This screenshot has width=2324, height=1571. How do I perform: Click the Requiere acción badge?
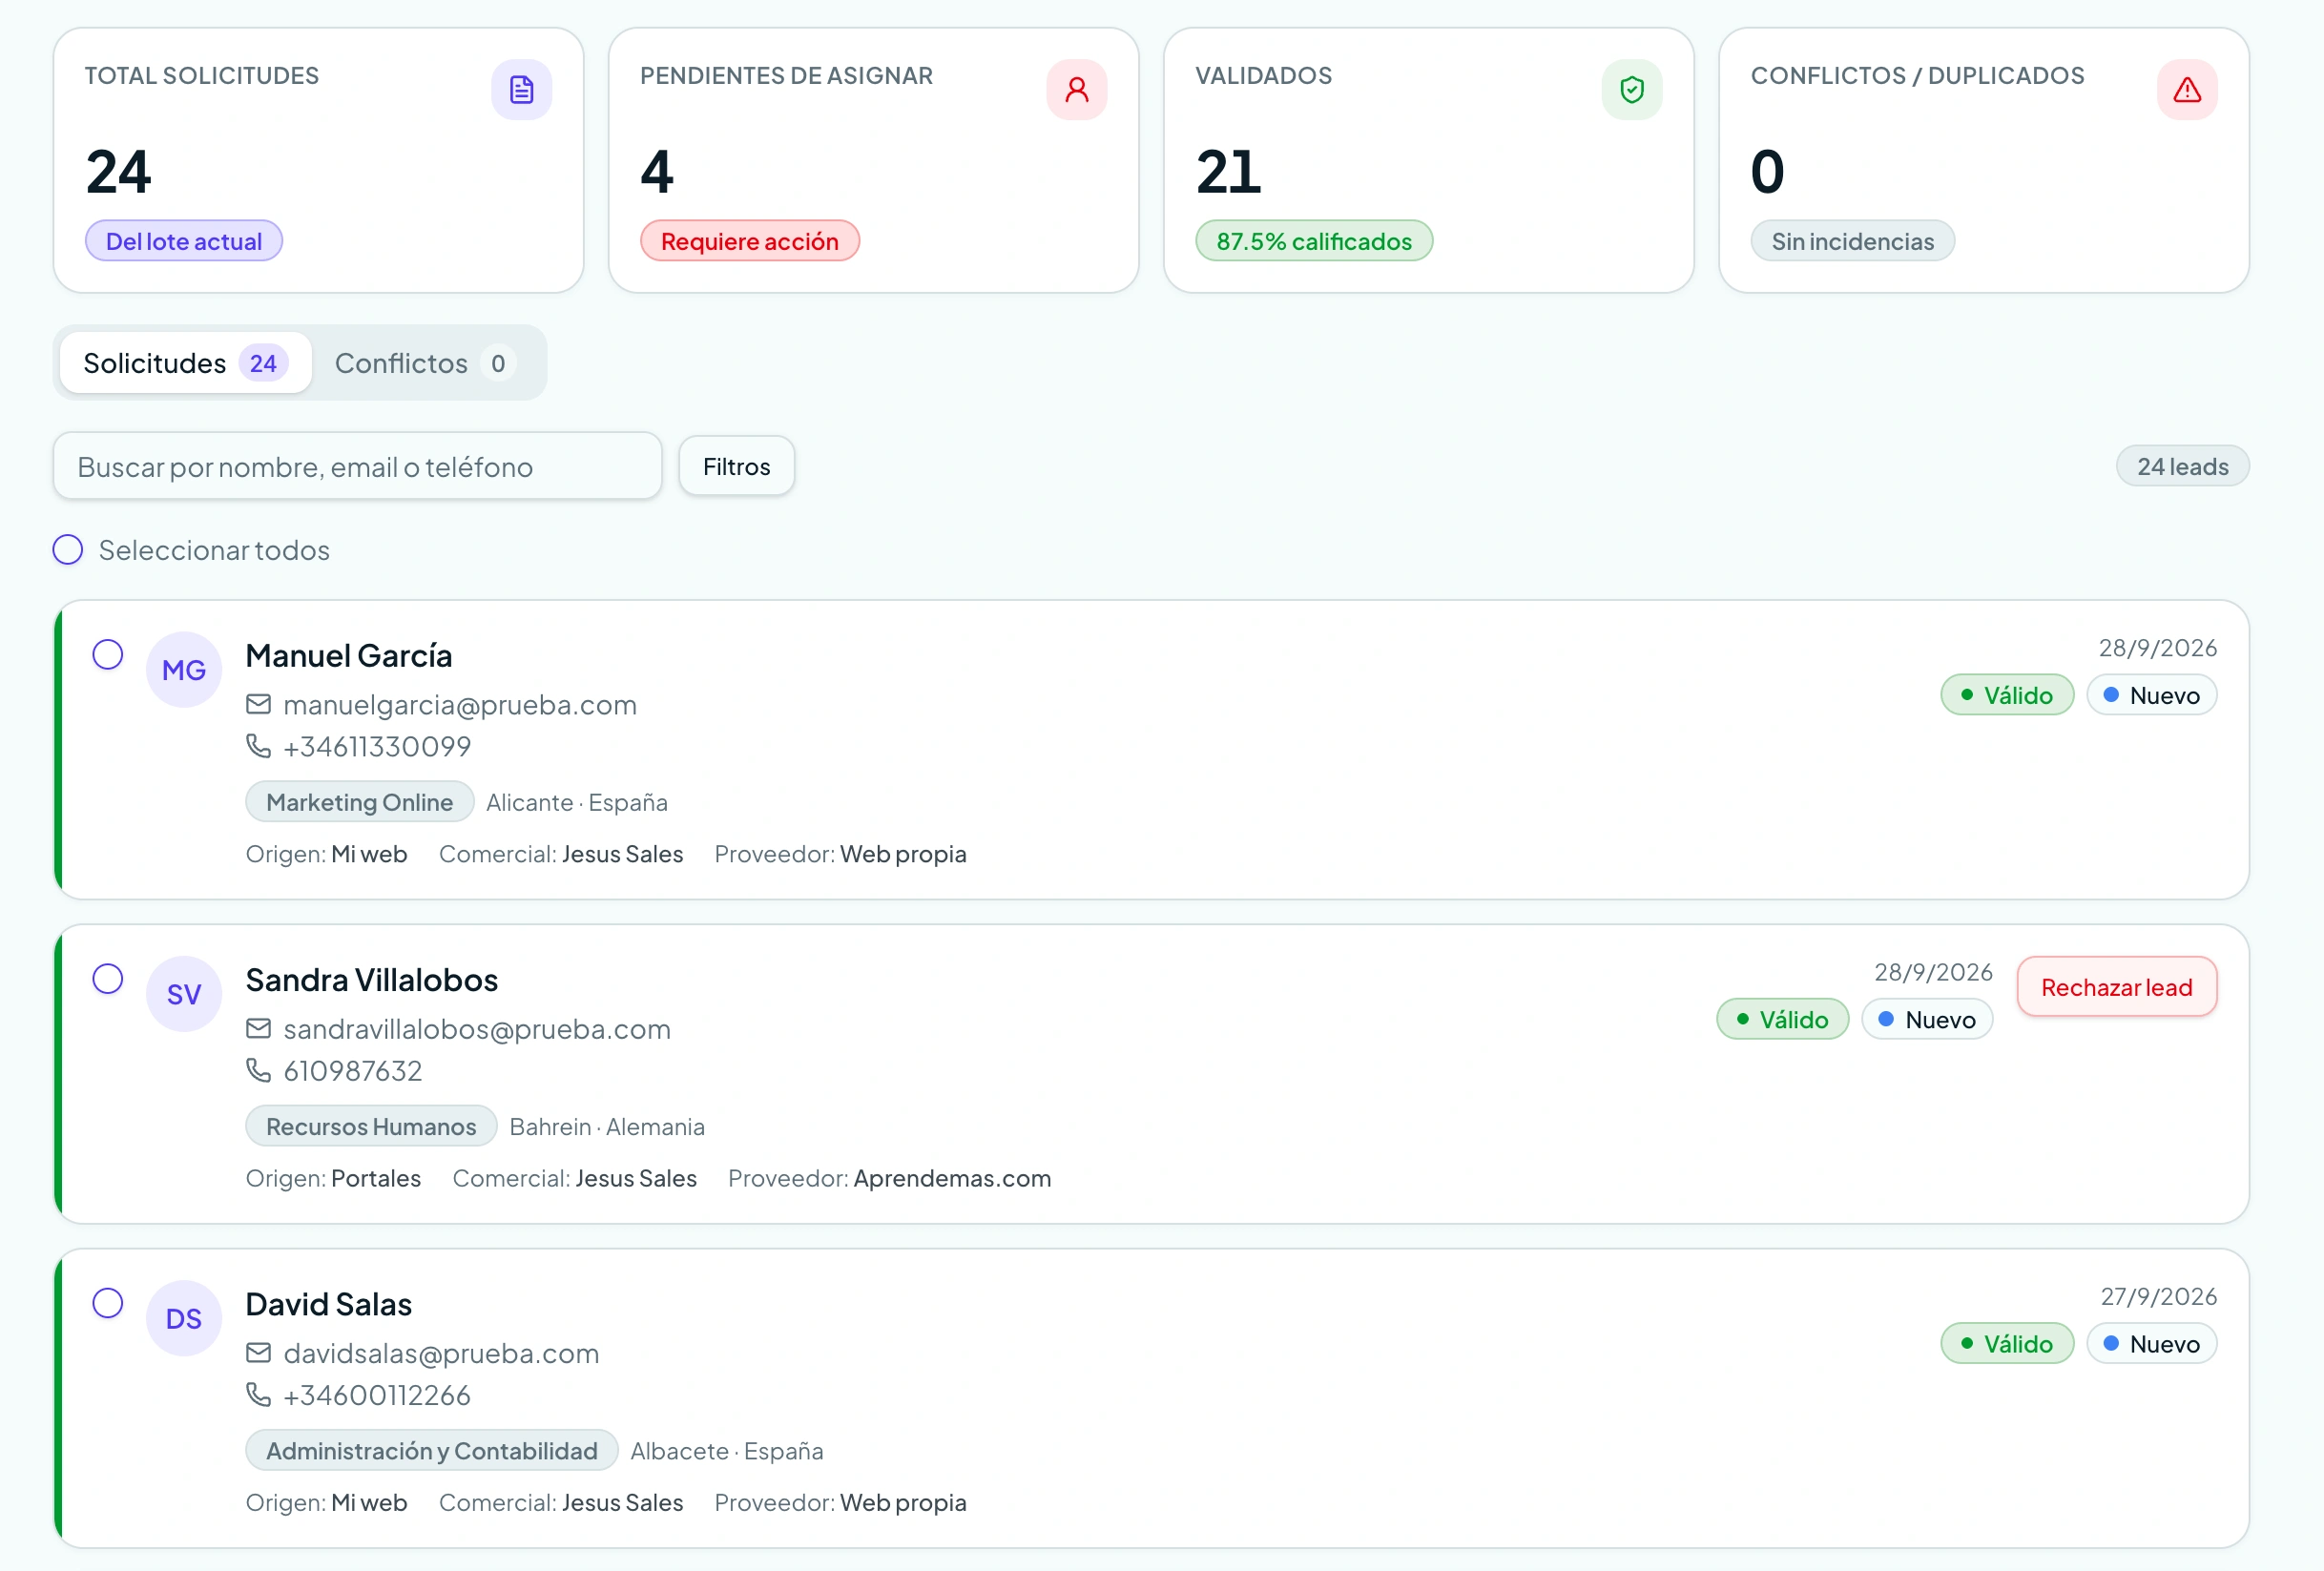tap(750, 241)
